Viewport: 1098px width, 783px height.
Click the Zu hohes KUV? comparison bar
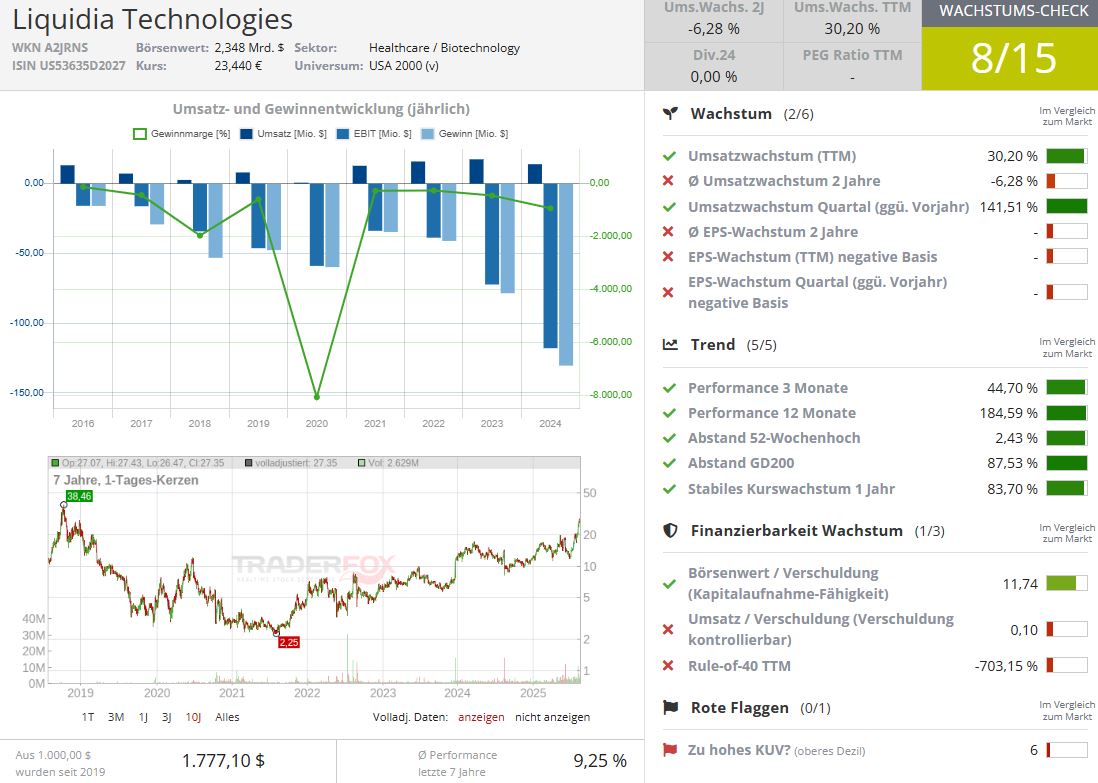(1066, 750)
